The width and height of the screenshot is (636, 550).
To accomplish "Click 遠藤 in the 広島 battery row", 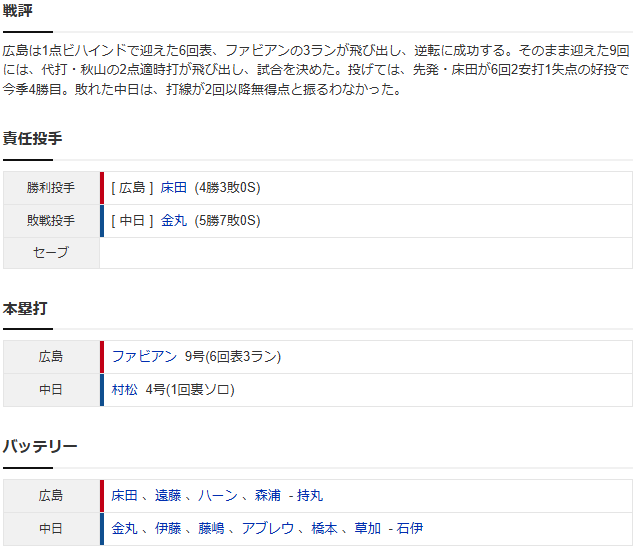I will coord(168,495).
